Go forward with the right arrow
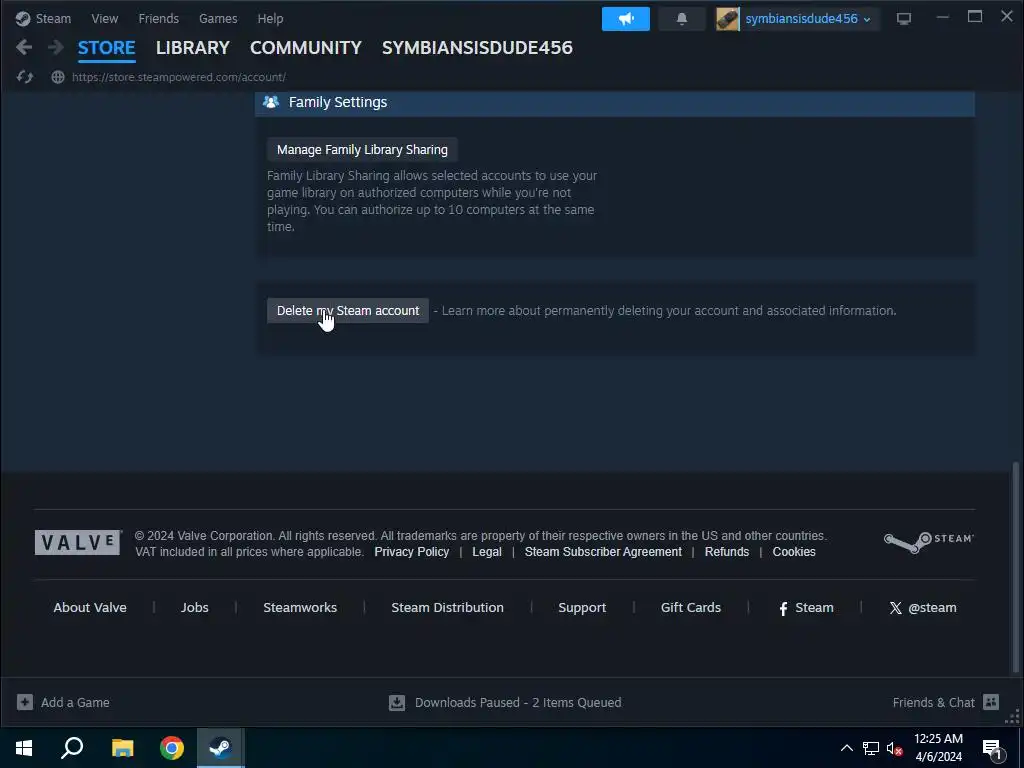The height and width of the screenshot is (768, 1024). pyautogui.click(x=56, y=47)
